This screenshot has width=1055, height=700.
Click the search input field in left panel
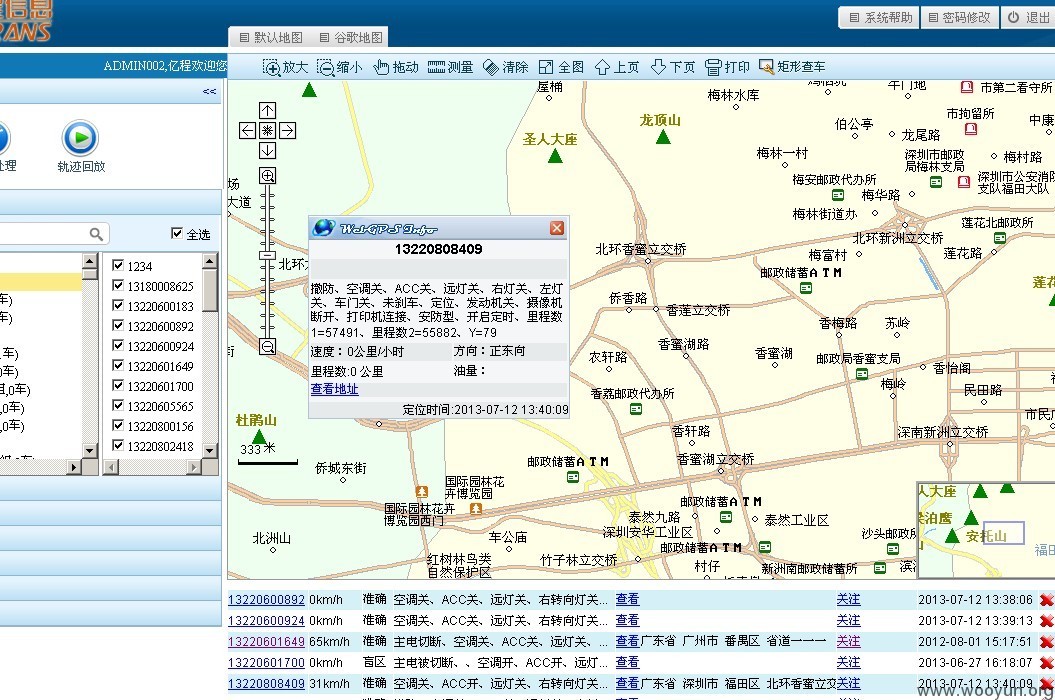(x=43, y=234)
